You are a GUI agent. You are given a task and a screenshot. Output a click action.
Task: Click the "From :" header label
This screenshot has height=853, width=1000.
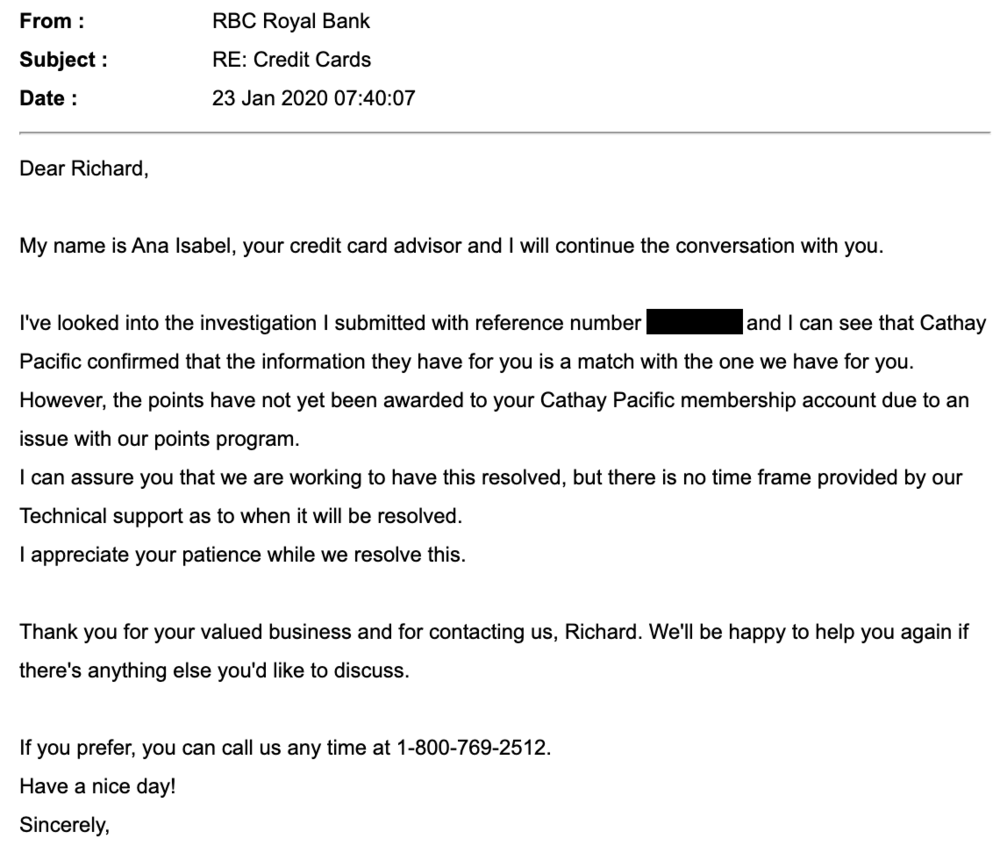(x=52, y=21)
